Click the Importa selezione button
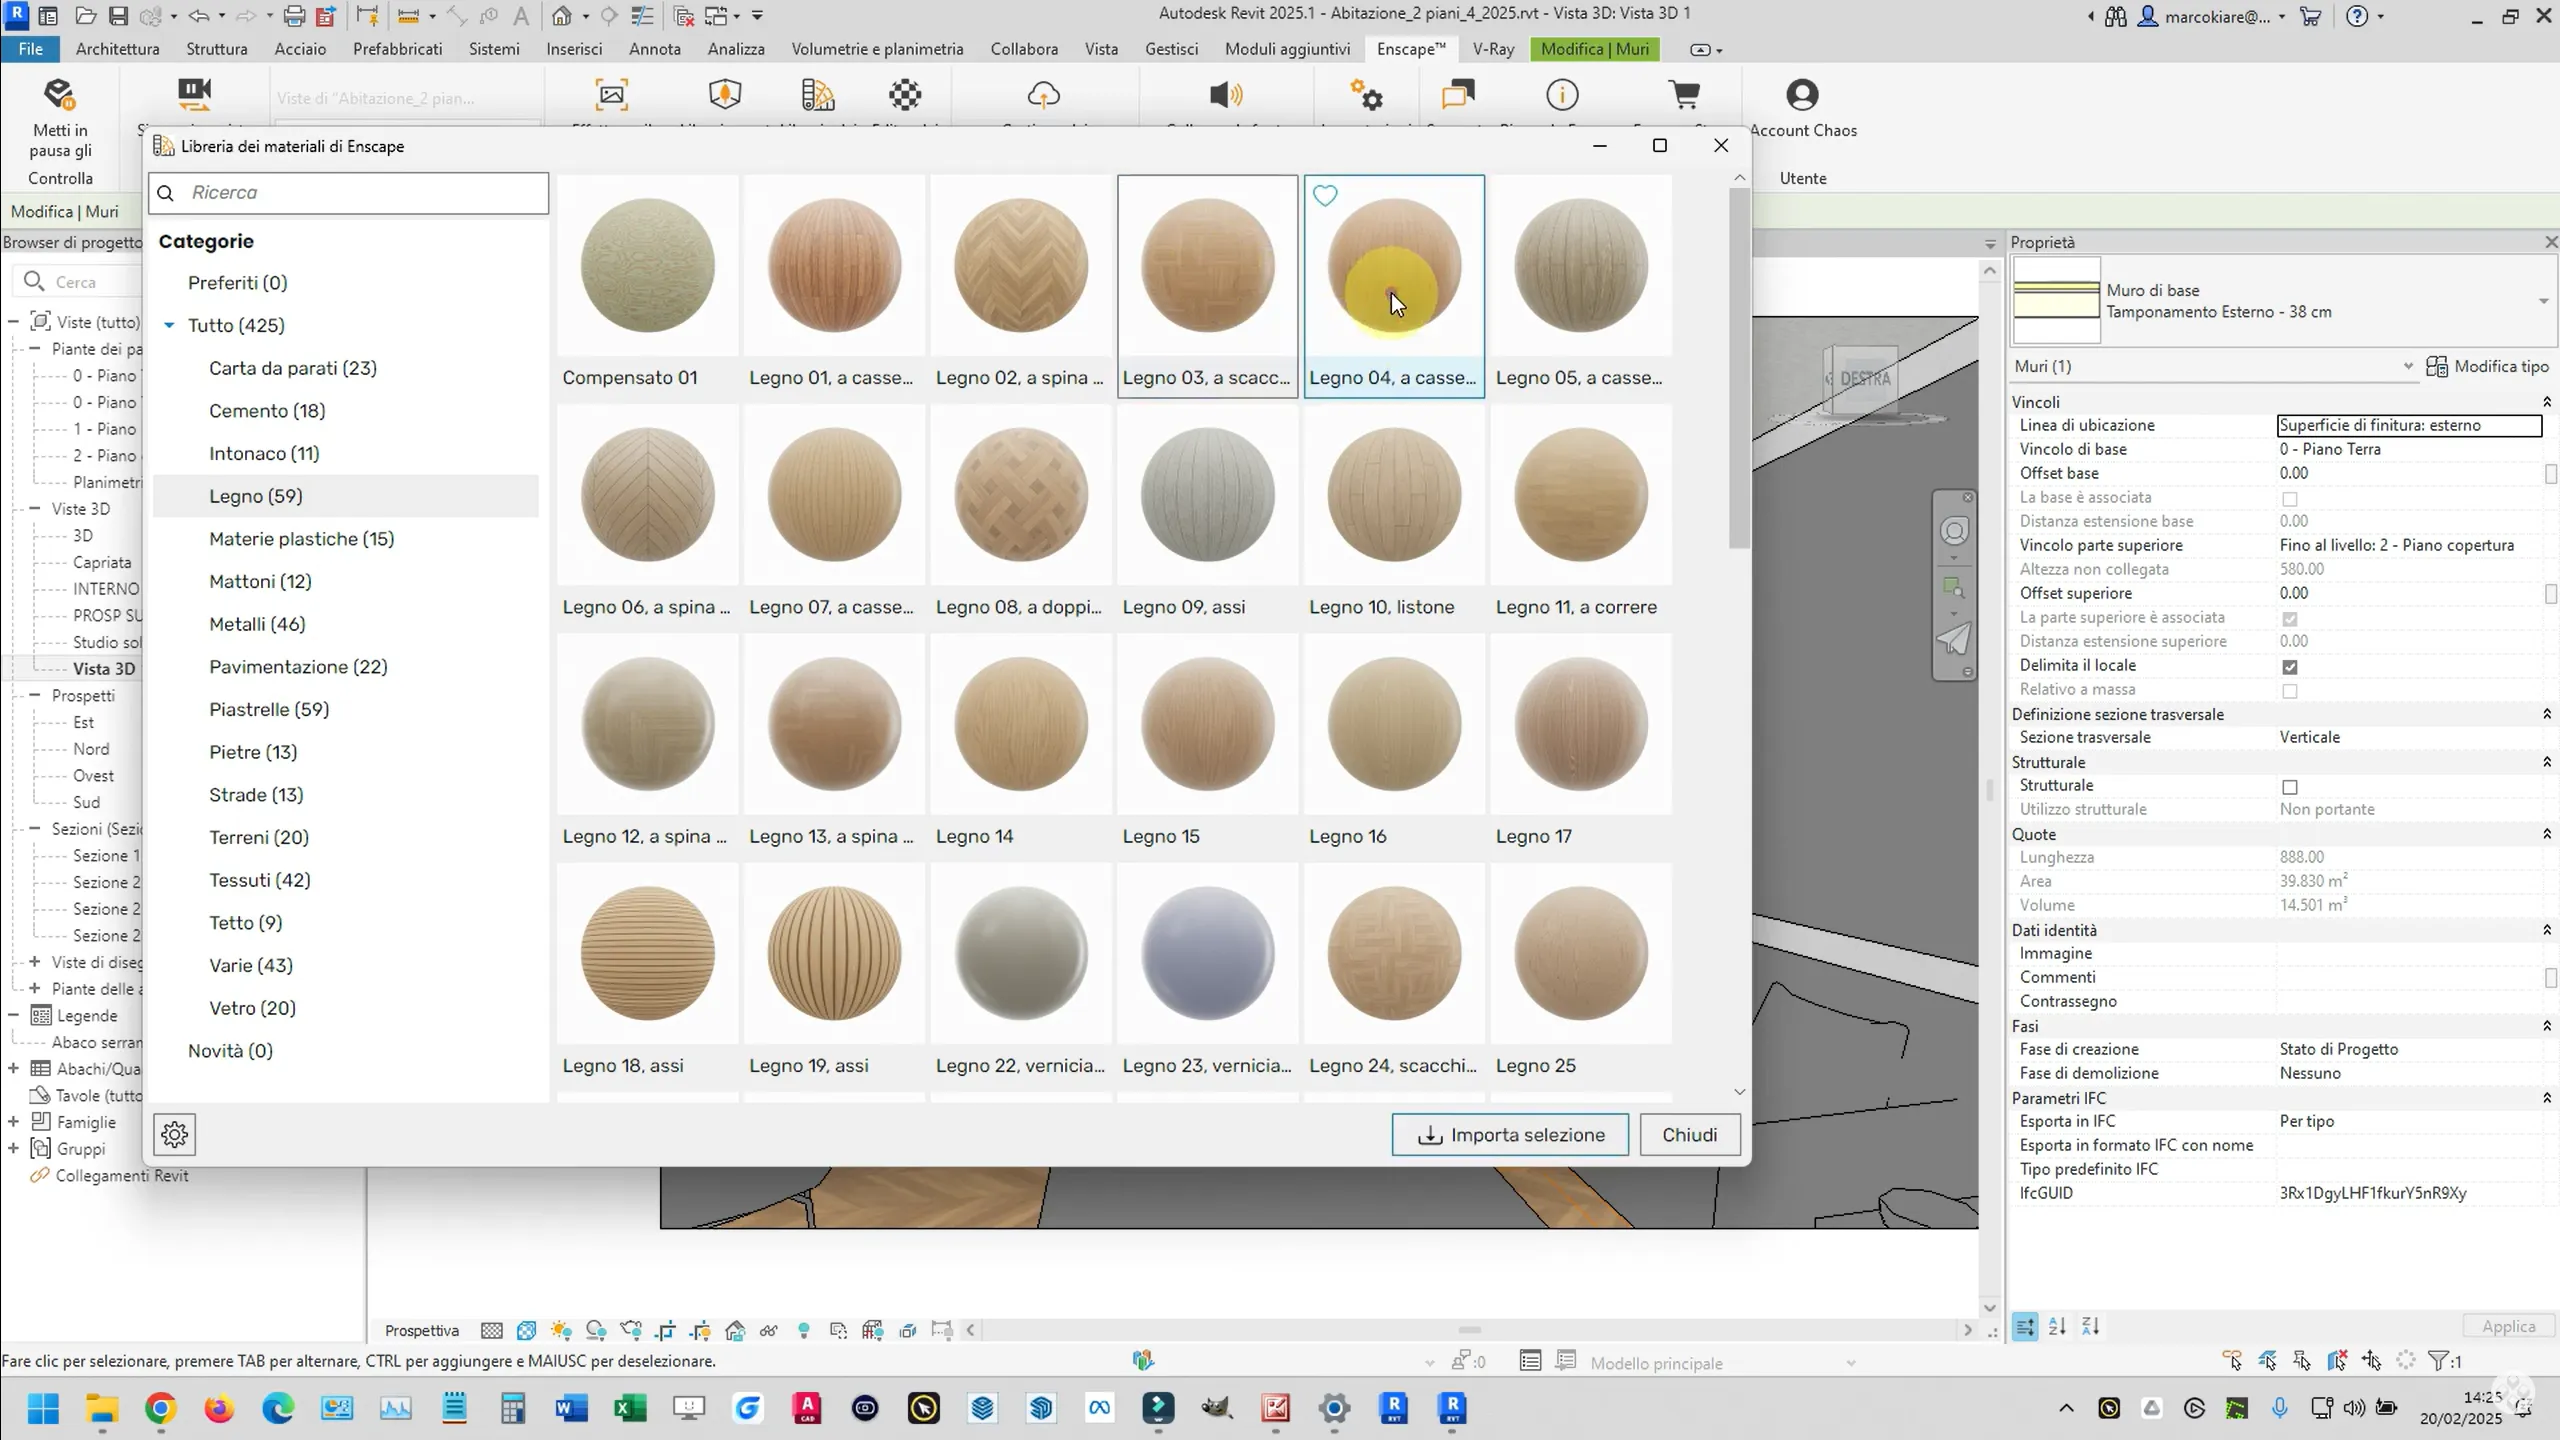The width and height of the screenshot is (2560, 1440). pos(1510,1134)
